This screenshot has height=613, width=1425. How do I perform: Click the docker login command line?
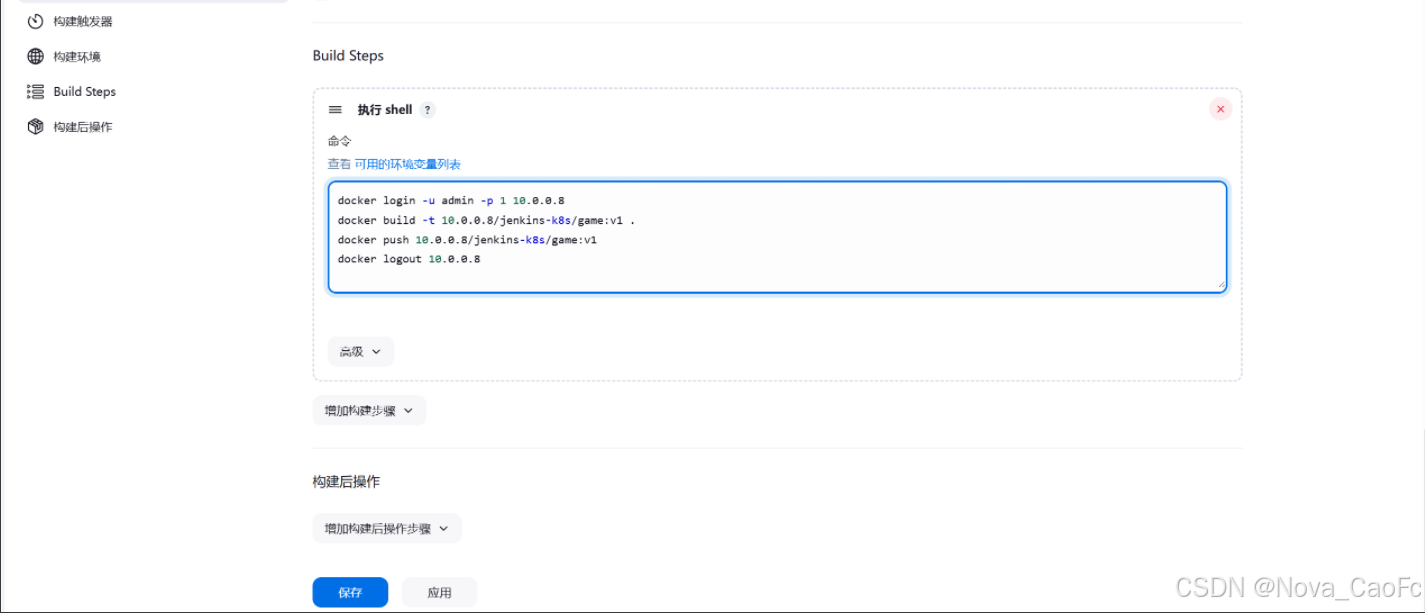451,200
